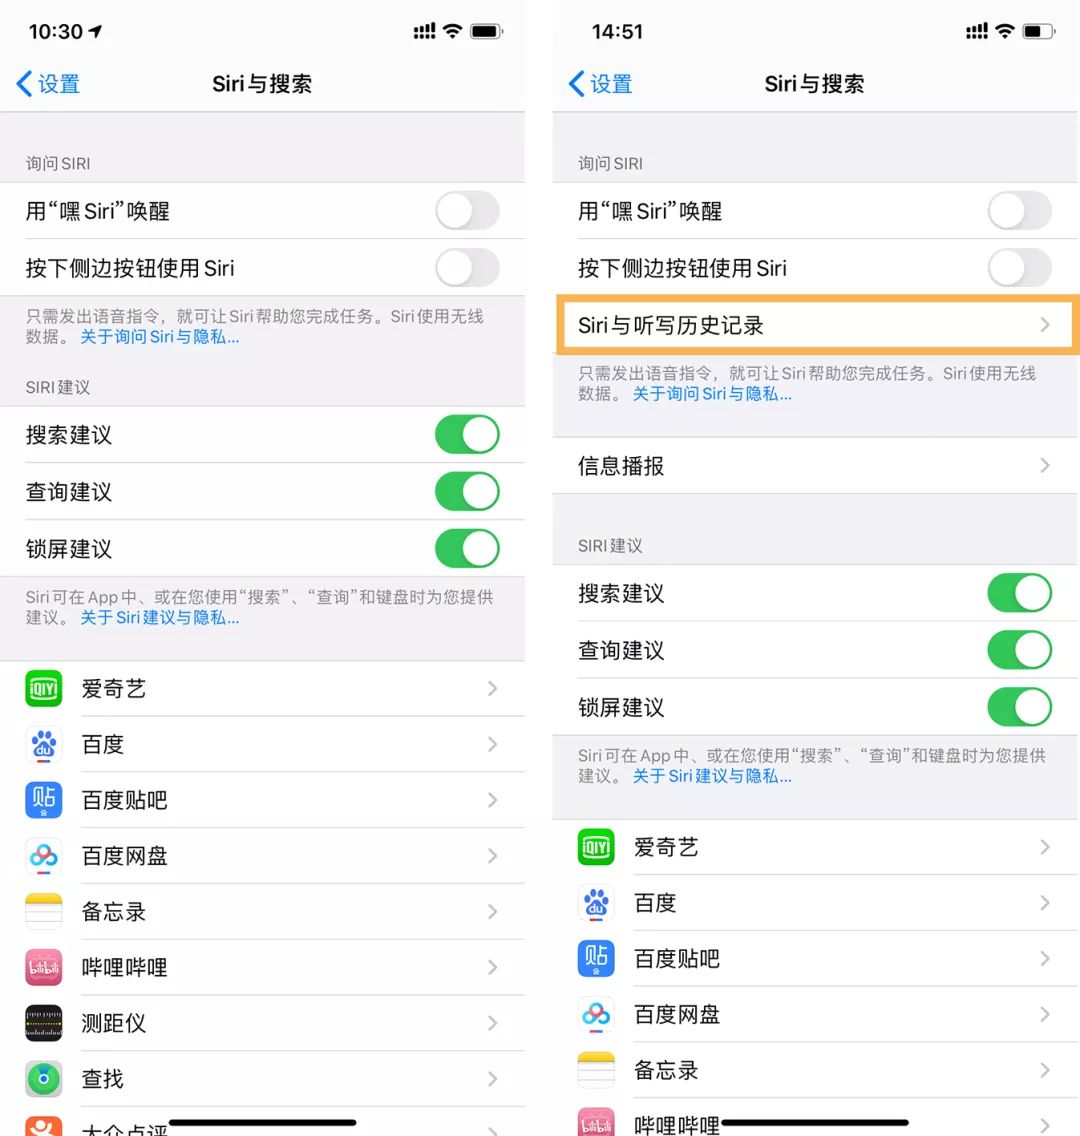Go back to 设置 on the 10:30 screen
This screenshot has width=1080, height=1136.
coord(48,83)
